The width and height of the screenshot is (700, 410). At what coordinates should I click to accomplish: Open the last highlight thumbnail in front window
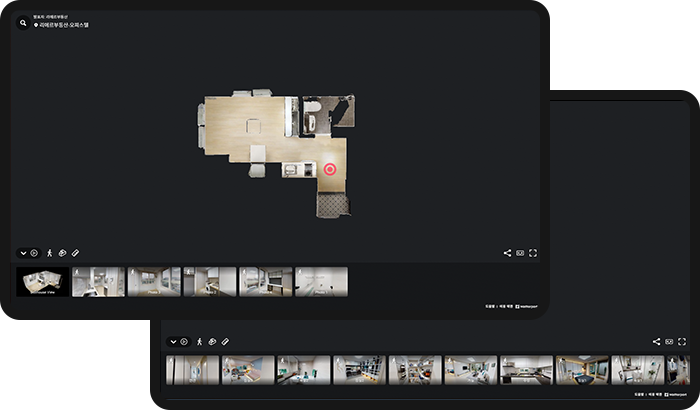coord(321,281)
